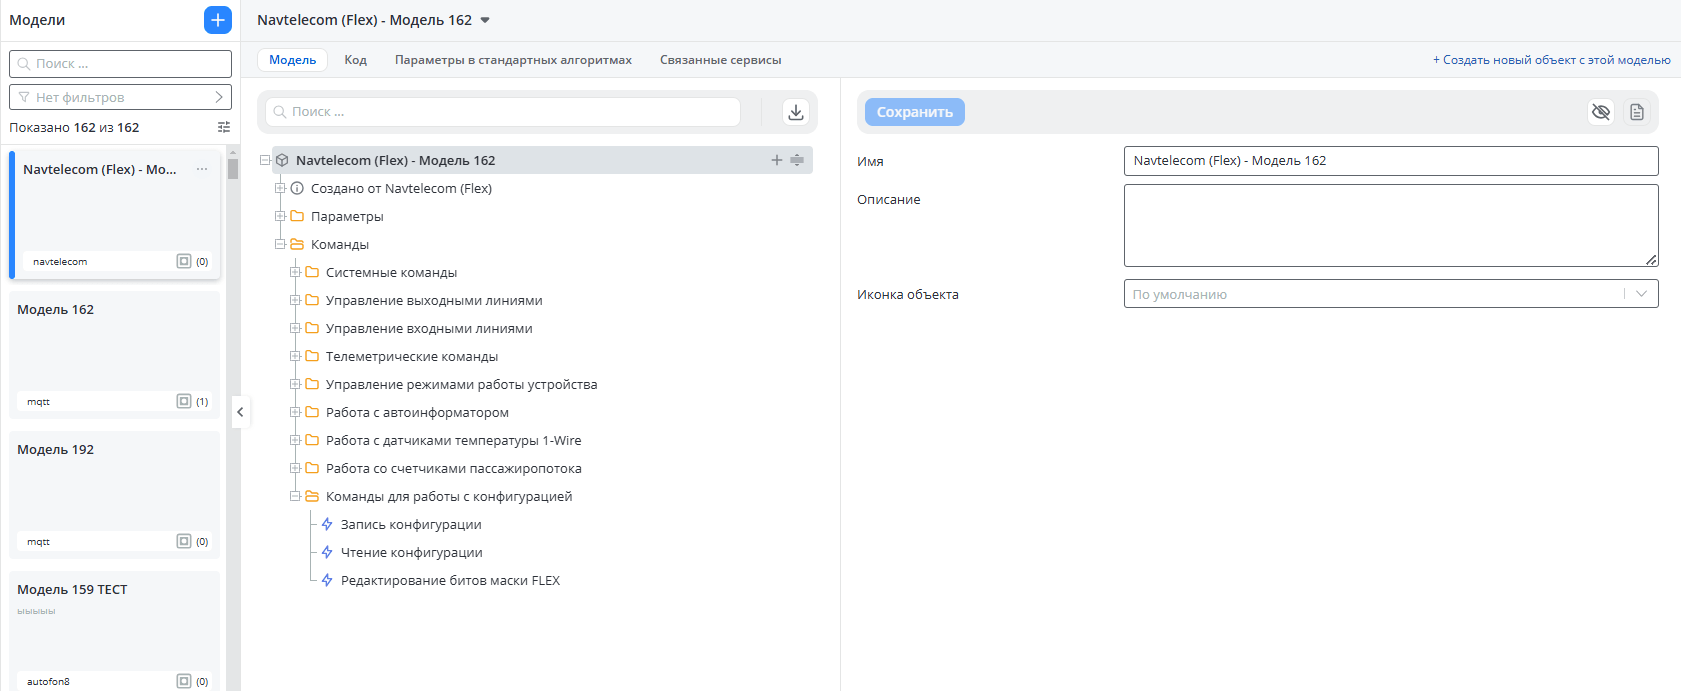The image size is (1681, 691).
Task: Click objects icon on Navtelecom card
Action: click(184, 261)
